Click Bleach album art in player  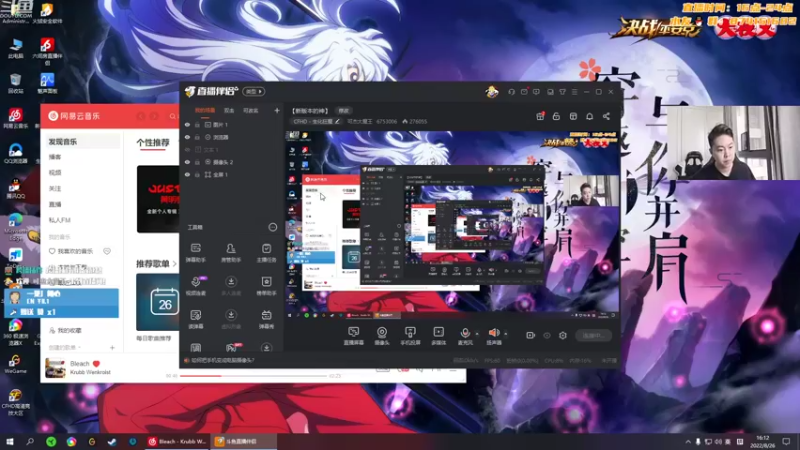coord(55,368)
